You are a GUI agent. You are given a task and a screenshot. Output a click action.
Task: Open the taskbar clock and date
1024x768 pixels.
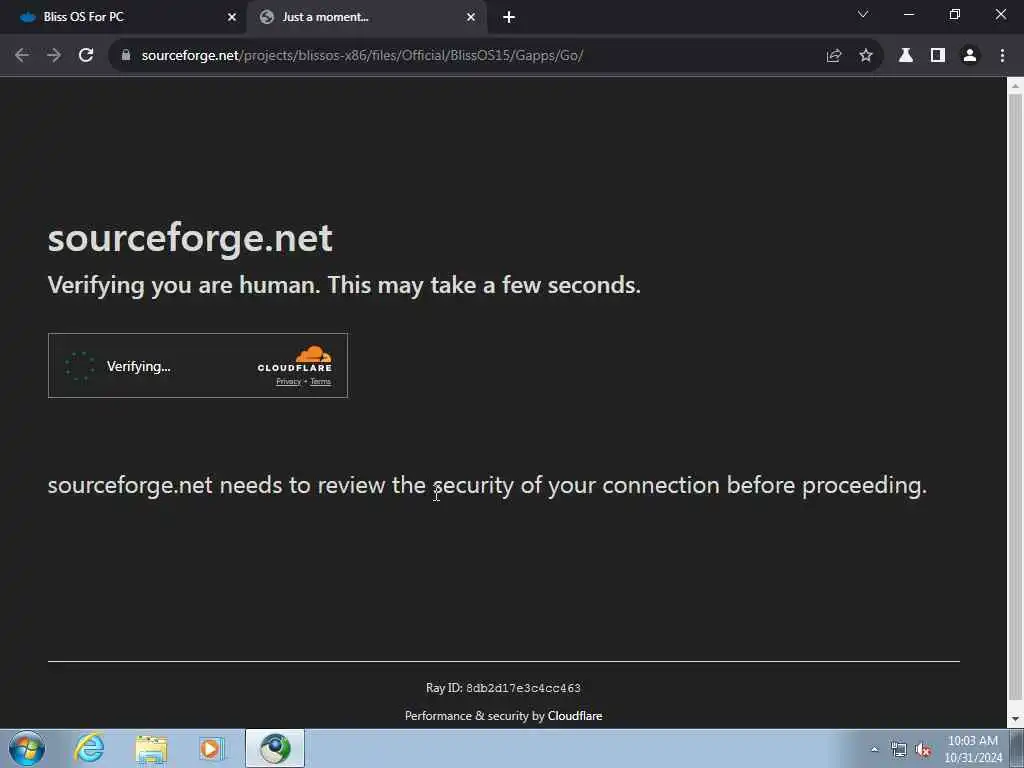[x=973, y=749]
